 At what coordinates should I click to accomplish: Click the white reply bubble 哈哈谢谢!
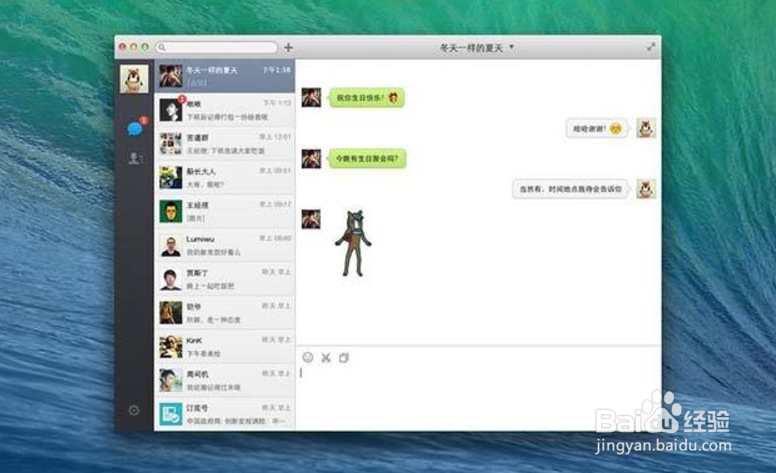597,128
